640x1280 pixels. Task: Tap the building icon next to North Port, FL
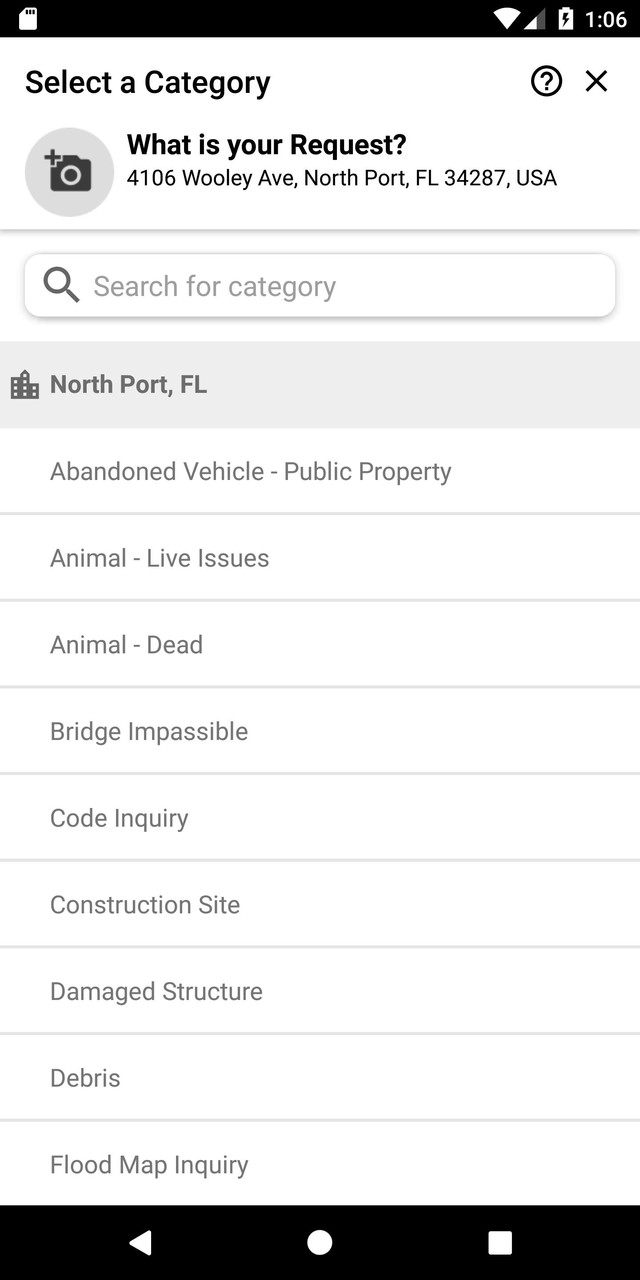[25, 384]
